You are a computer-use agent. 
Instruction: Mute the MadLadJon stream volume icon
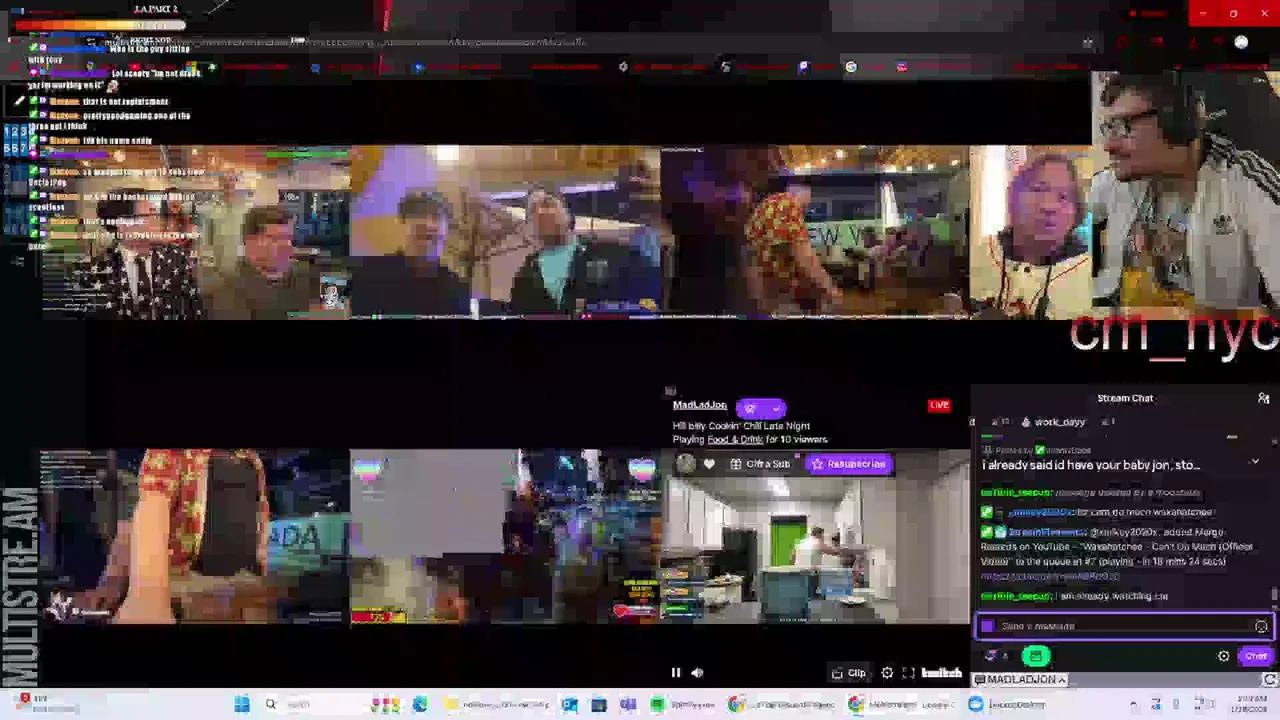click(697, 673)
